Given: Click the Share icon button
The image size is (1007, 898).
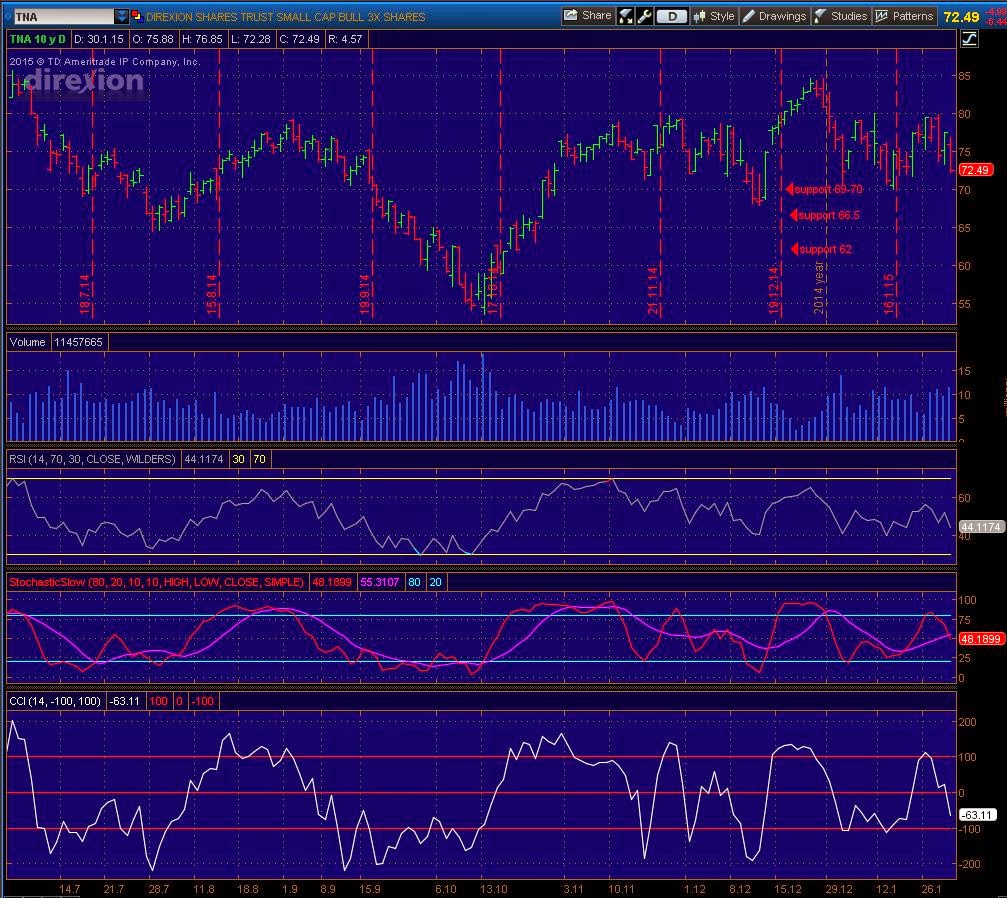Looking at the screenshot, I should pyautogui.click(x=588, y=15).
